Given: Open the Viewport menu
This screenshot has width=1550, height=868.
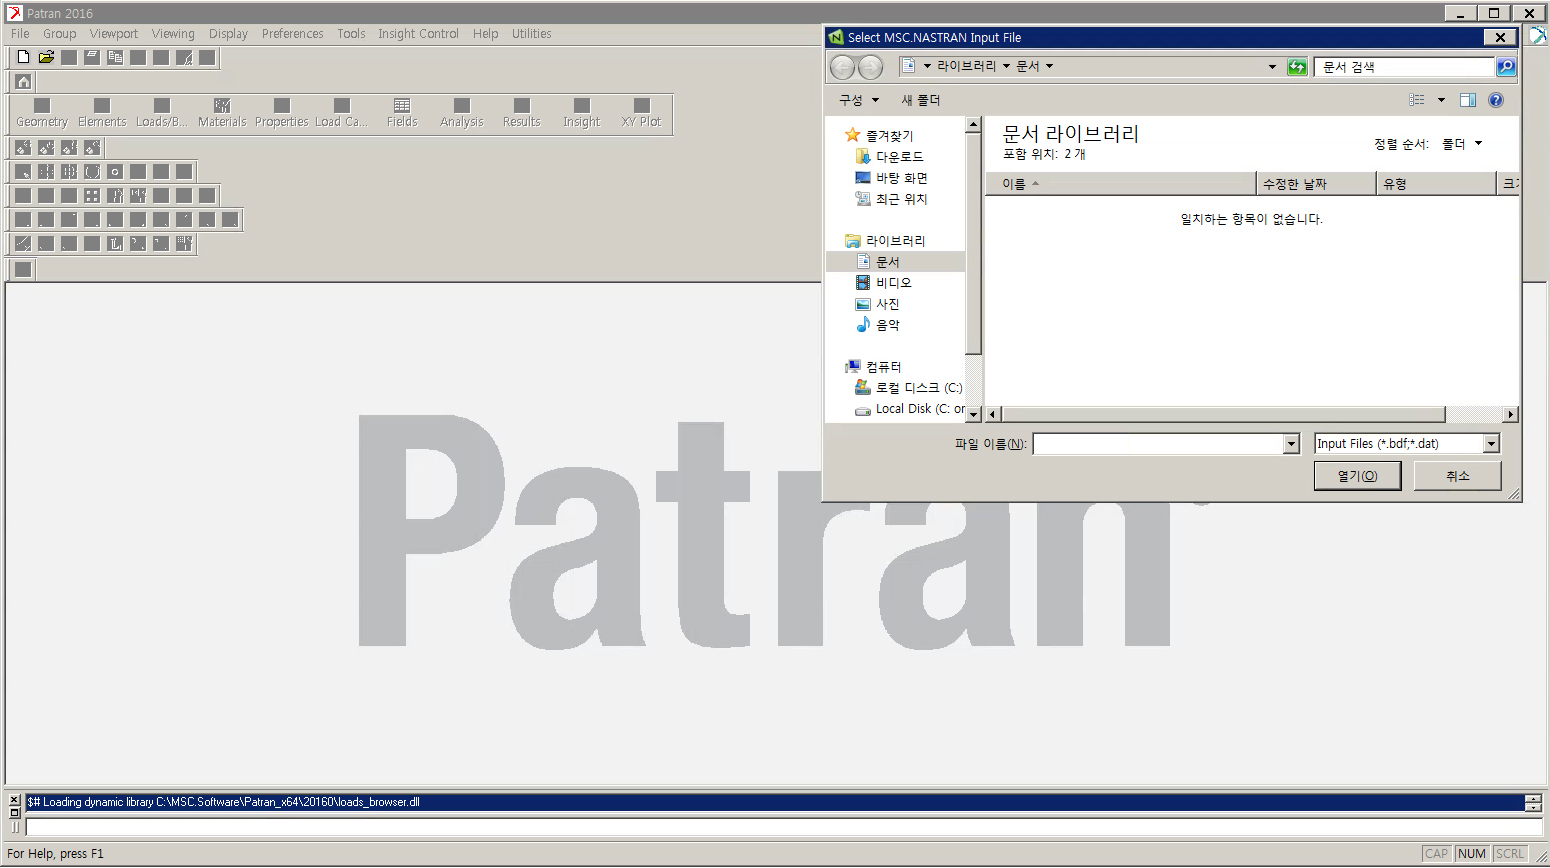Looking at the screenshot, I should [x=114, y=34].
